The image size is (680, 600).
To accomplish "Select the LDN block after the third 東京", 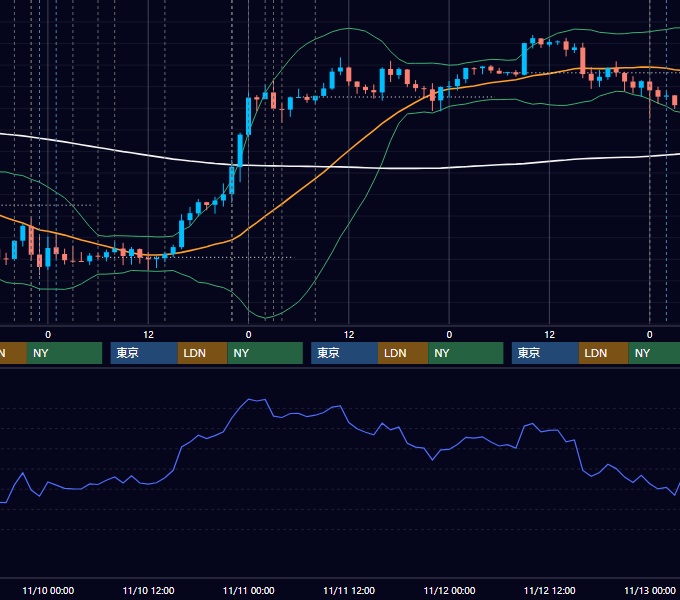I will (603, 353).
